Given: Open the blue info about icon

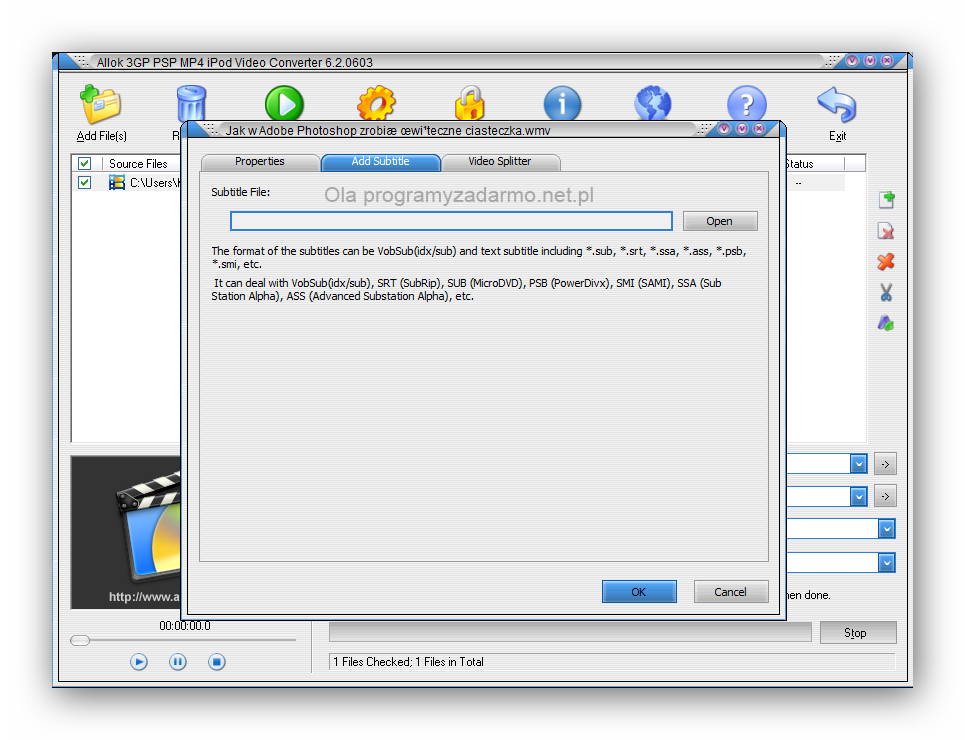Looking at the screenshot, I should coord(562,103).
